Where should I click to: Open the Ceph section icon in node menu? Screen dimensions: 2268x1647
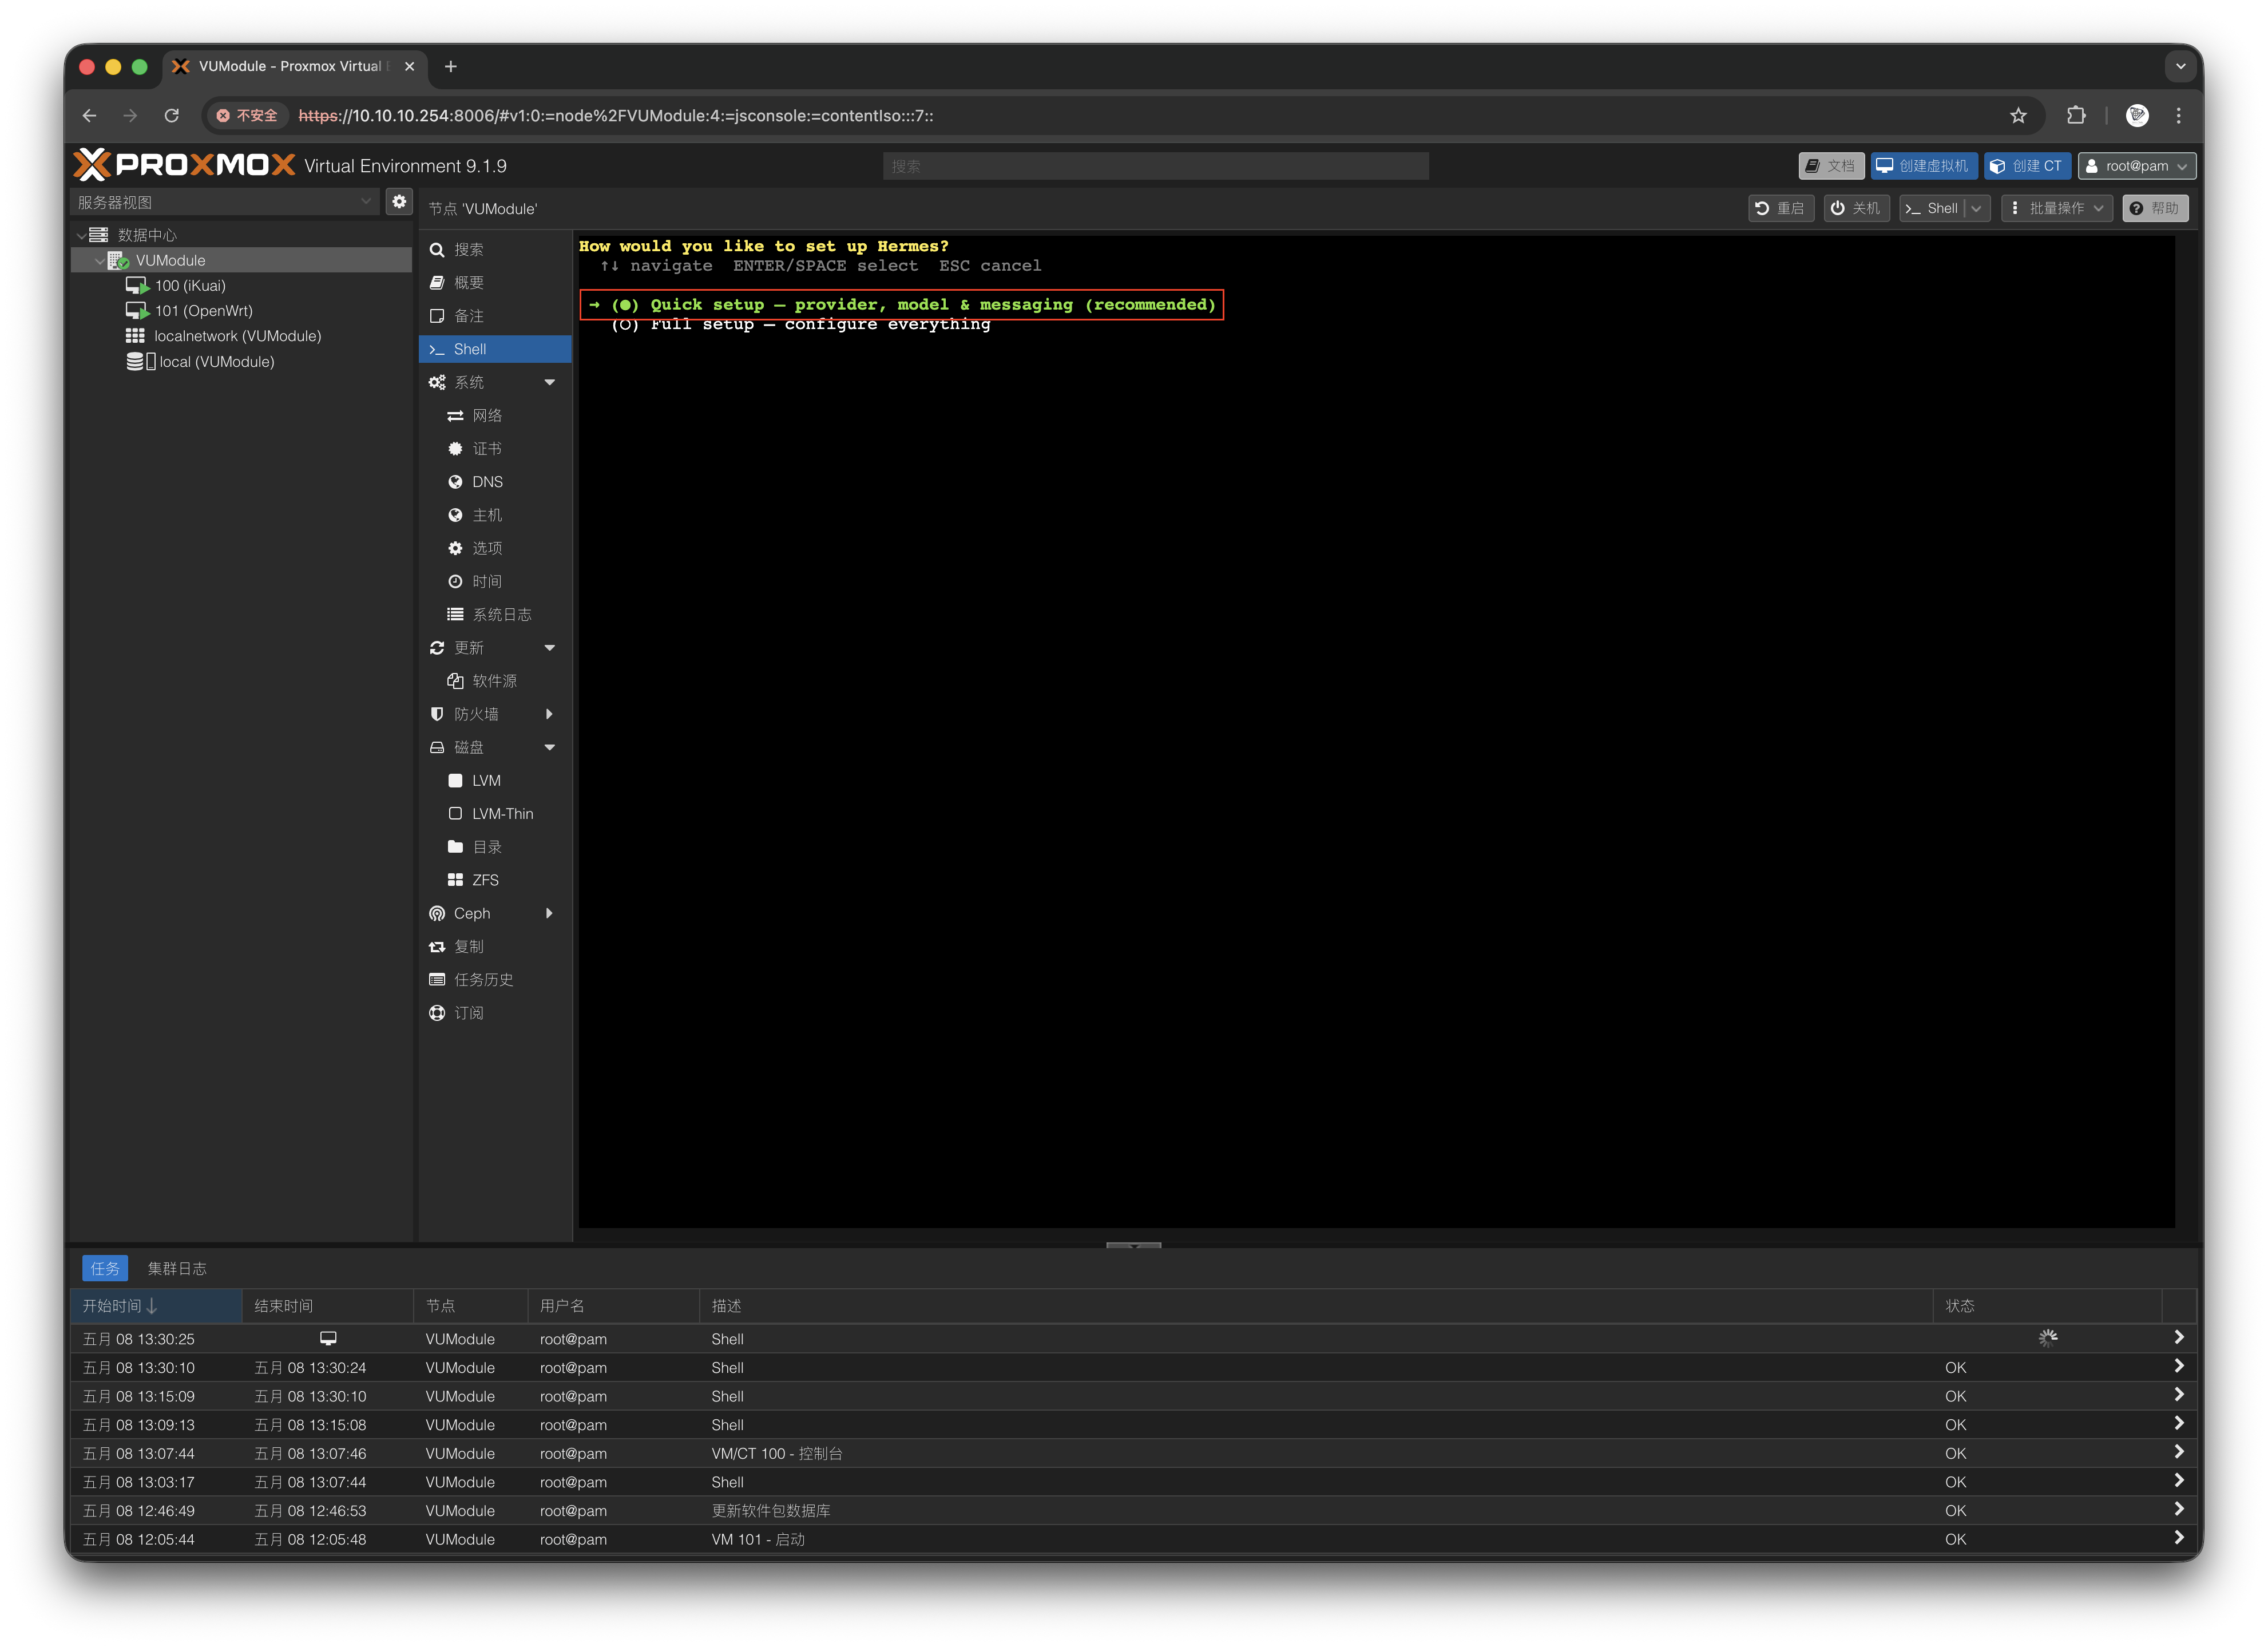click(x=437, y=914)
